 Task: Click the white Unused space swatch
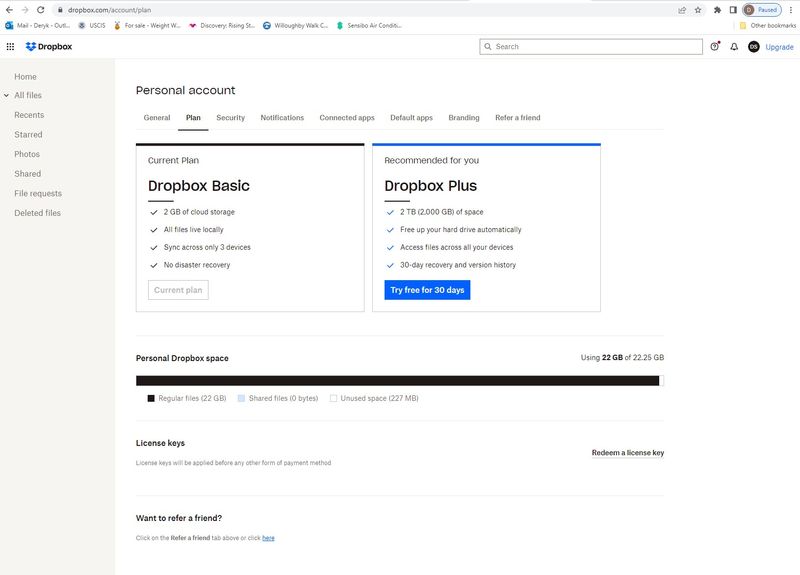(x=333, y=398)
